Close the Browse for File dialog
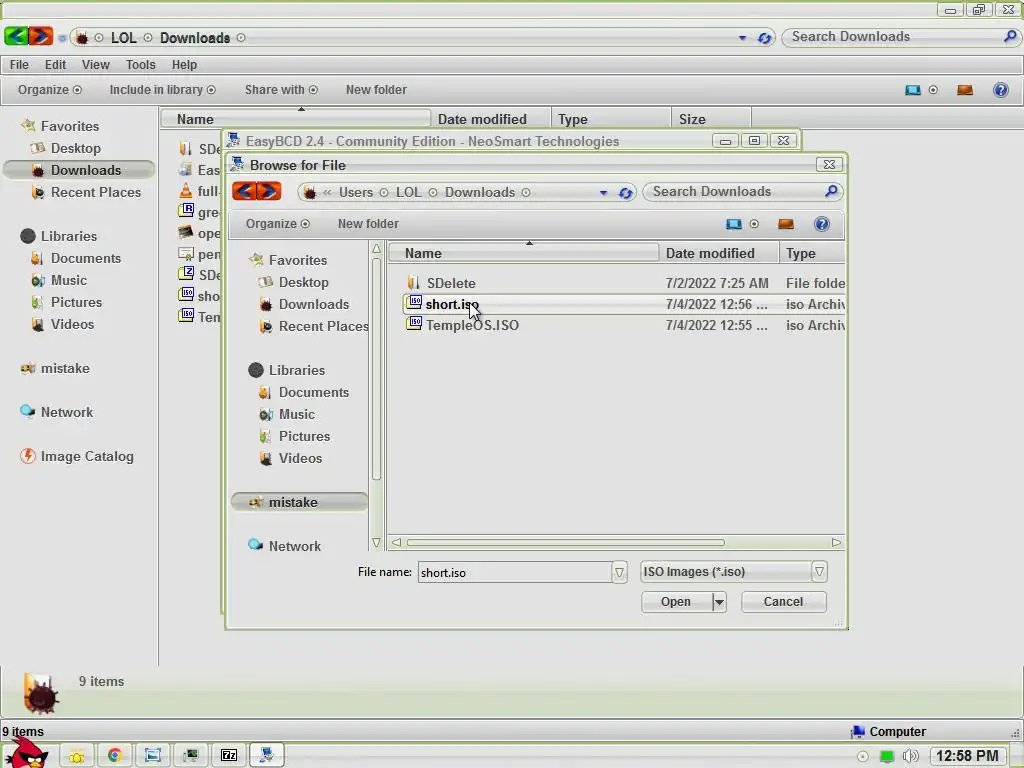The width and height of the screenshot is (1024, 768). [x=829, y=165]
